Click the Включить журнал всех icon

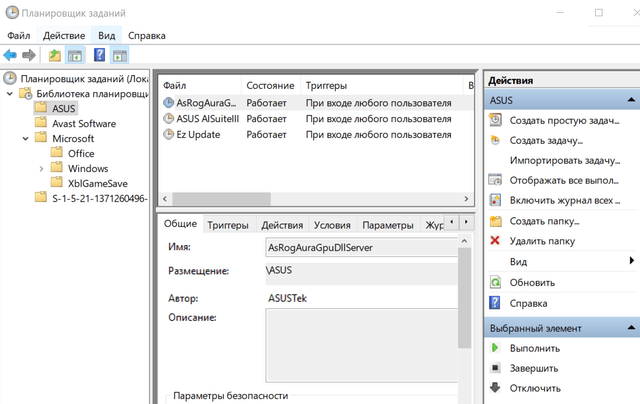(x=495, y=200)
